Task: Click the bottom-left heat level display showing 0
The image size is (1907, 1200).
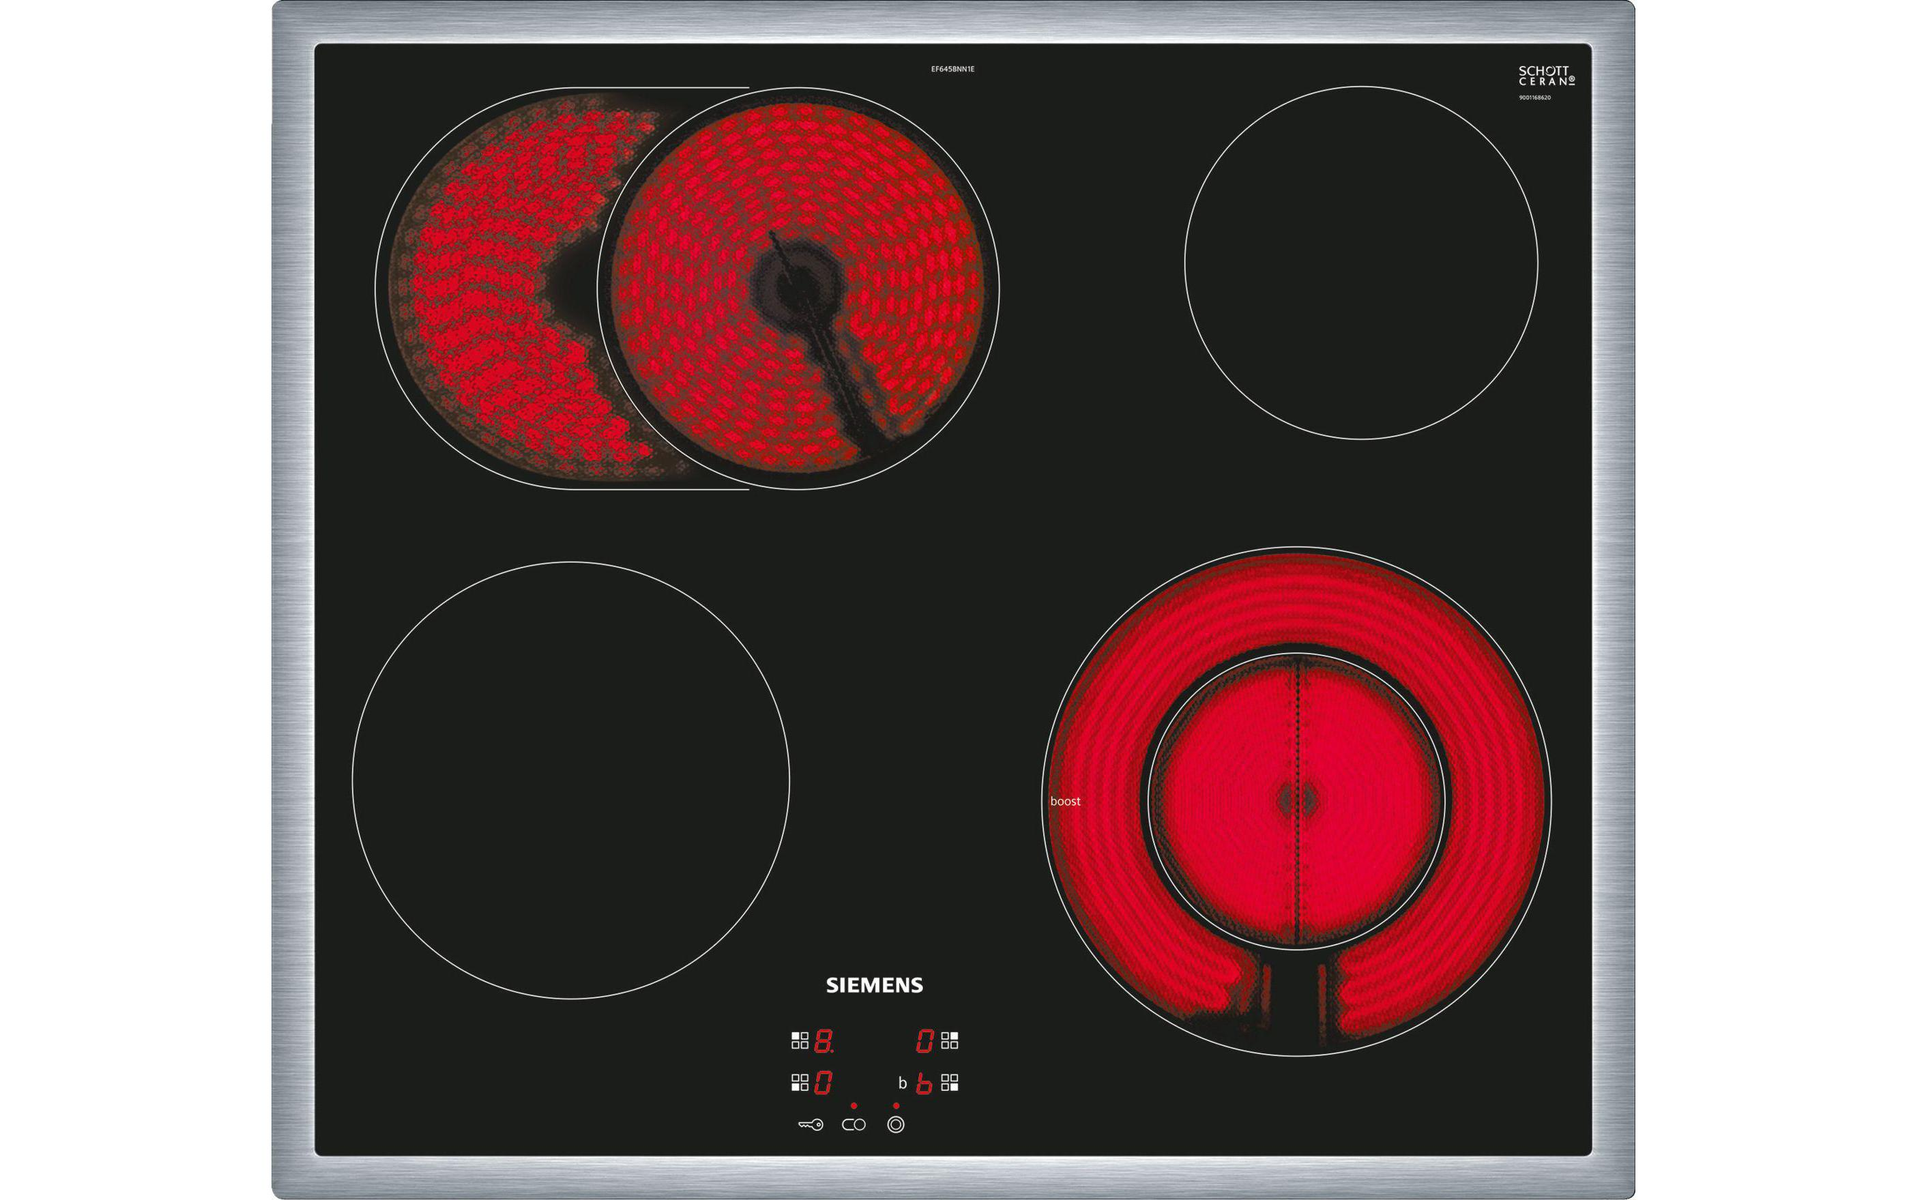Action: point(823,1083)
